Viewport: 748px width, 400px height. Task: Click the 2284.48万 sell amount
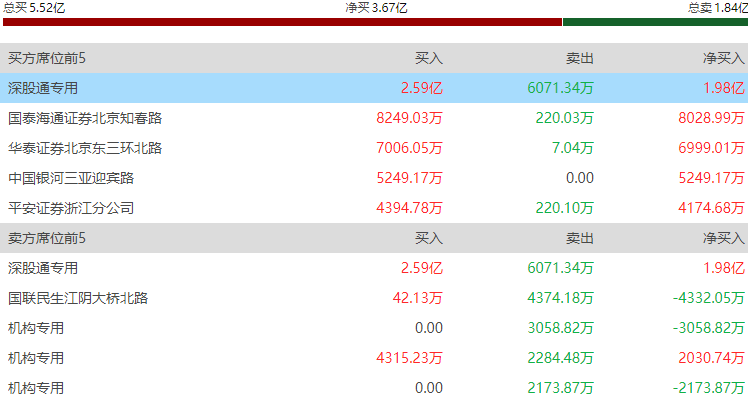561,358
